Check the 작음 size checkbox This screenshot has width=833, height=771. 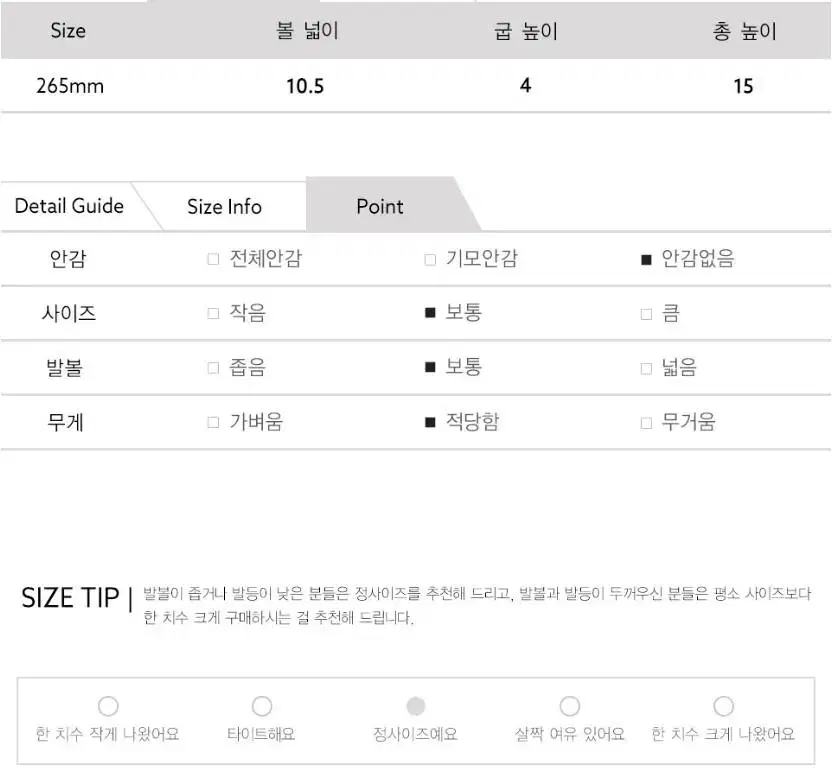pyautogui.click(x=213, y=314)
